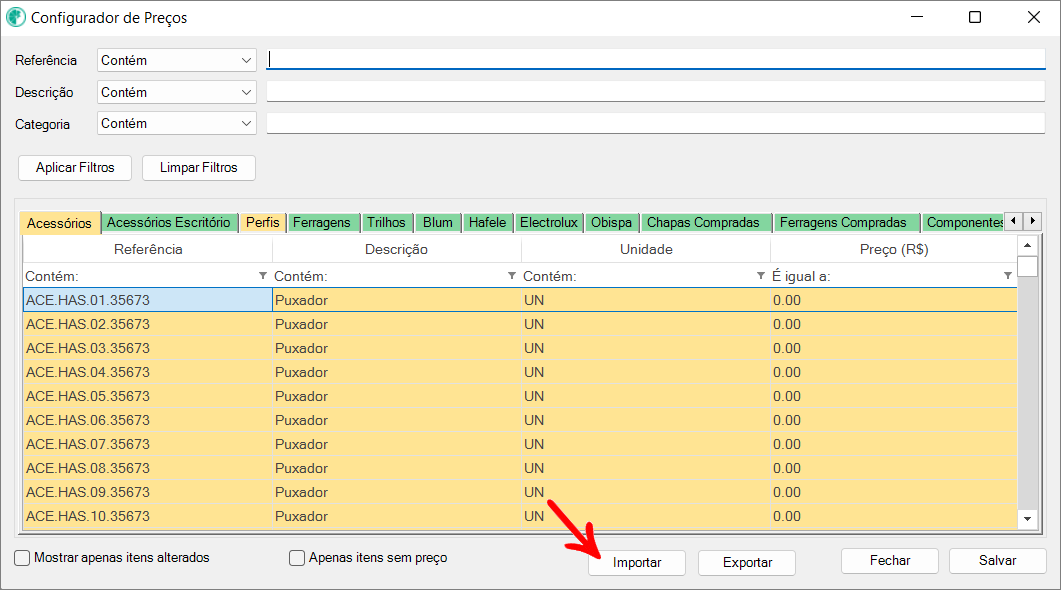
Task: Enable Mostrar apenas itens alterados checkbox
Action: pyautogui.click(x=22, y=558)
